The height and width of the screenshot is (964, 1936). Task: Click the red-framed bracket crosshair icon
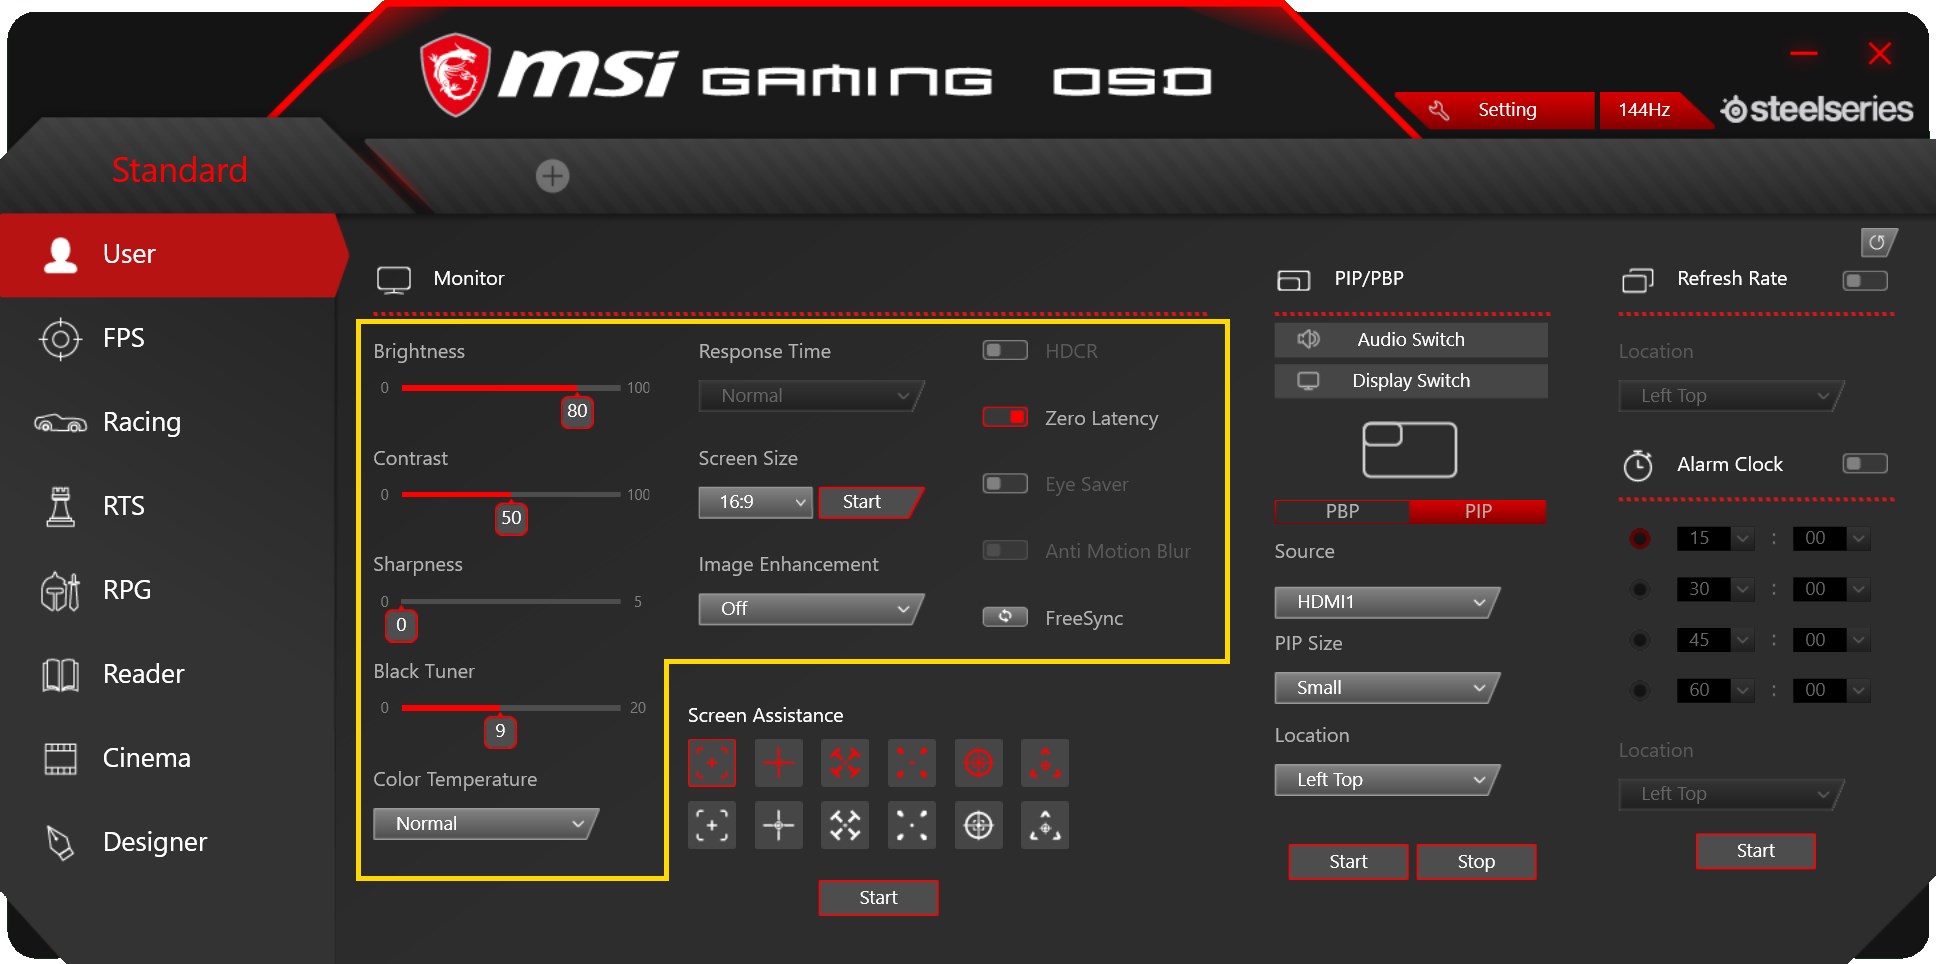[712, 764]
